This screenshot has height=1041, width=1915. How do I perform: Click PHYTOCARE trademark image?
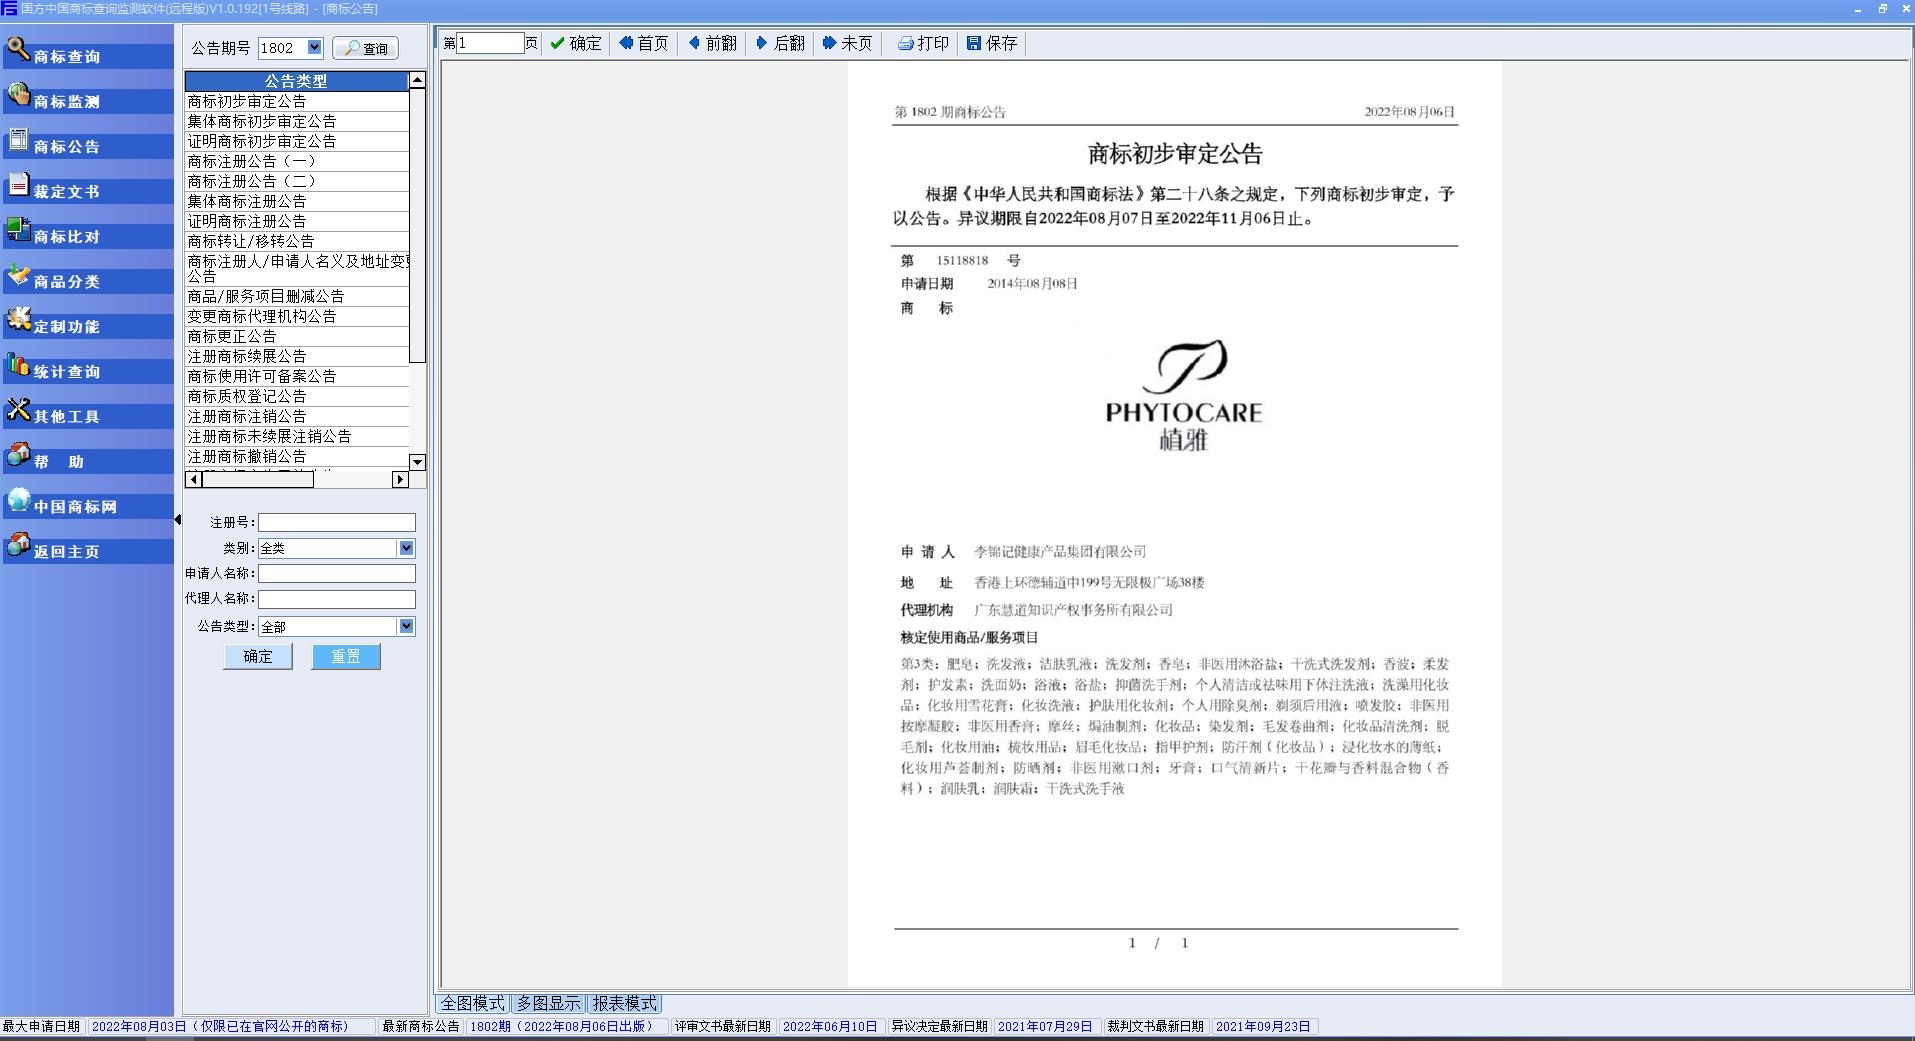tap(1183, 395)
